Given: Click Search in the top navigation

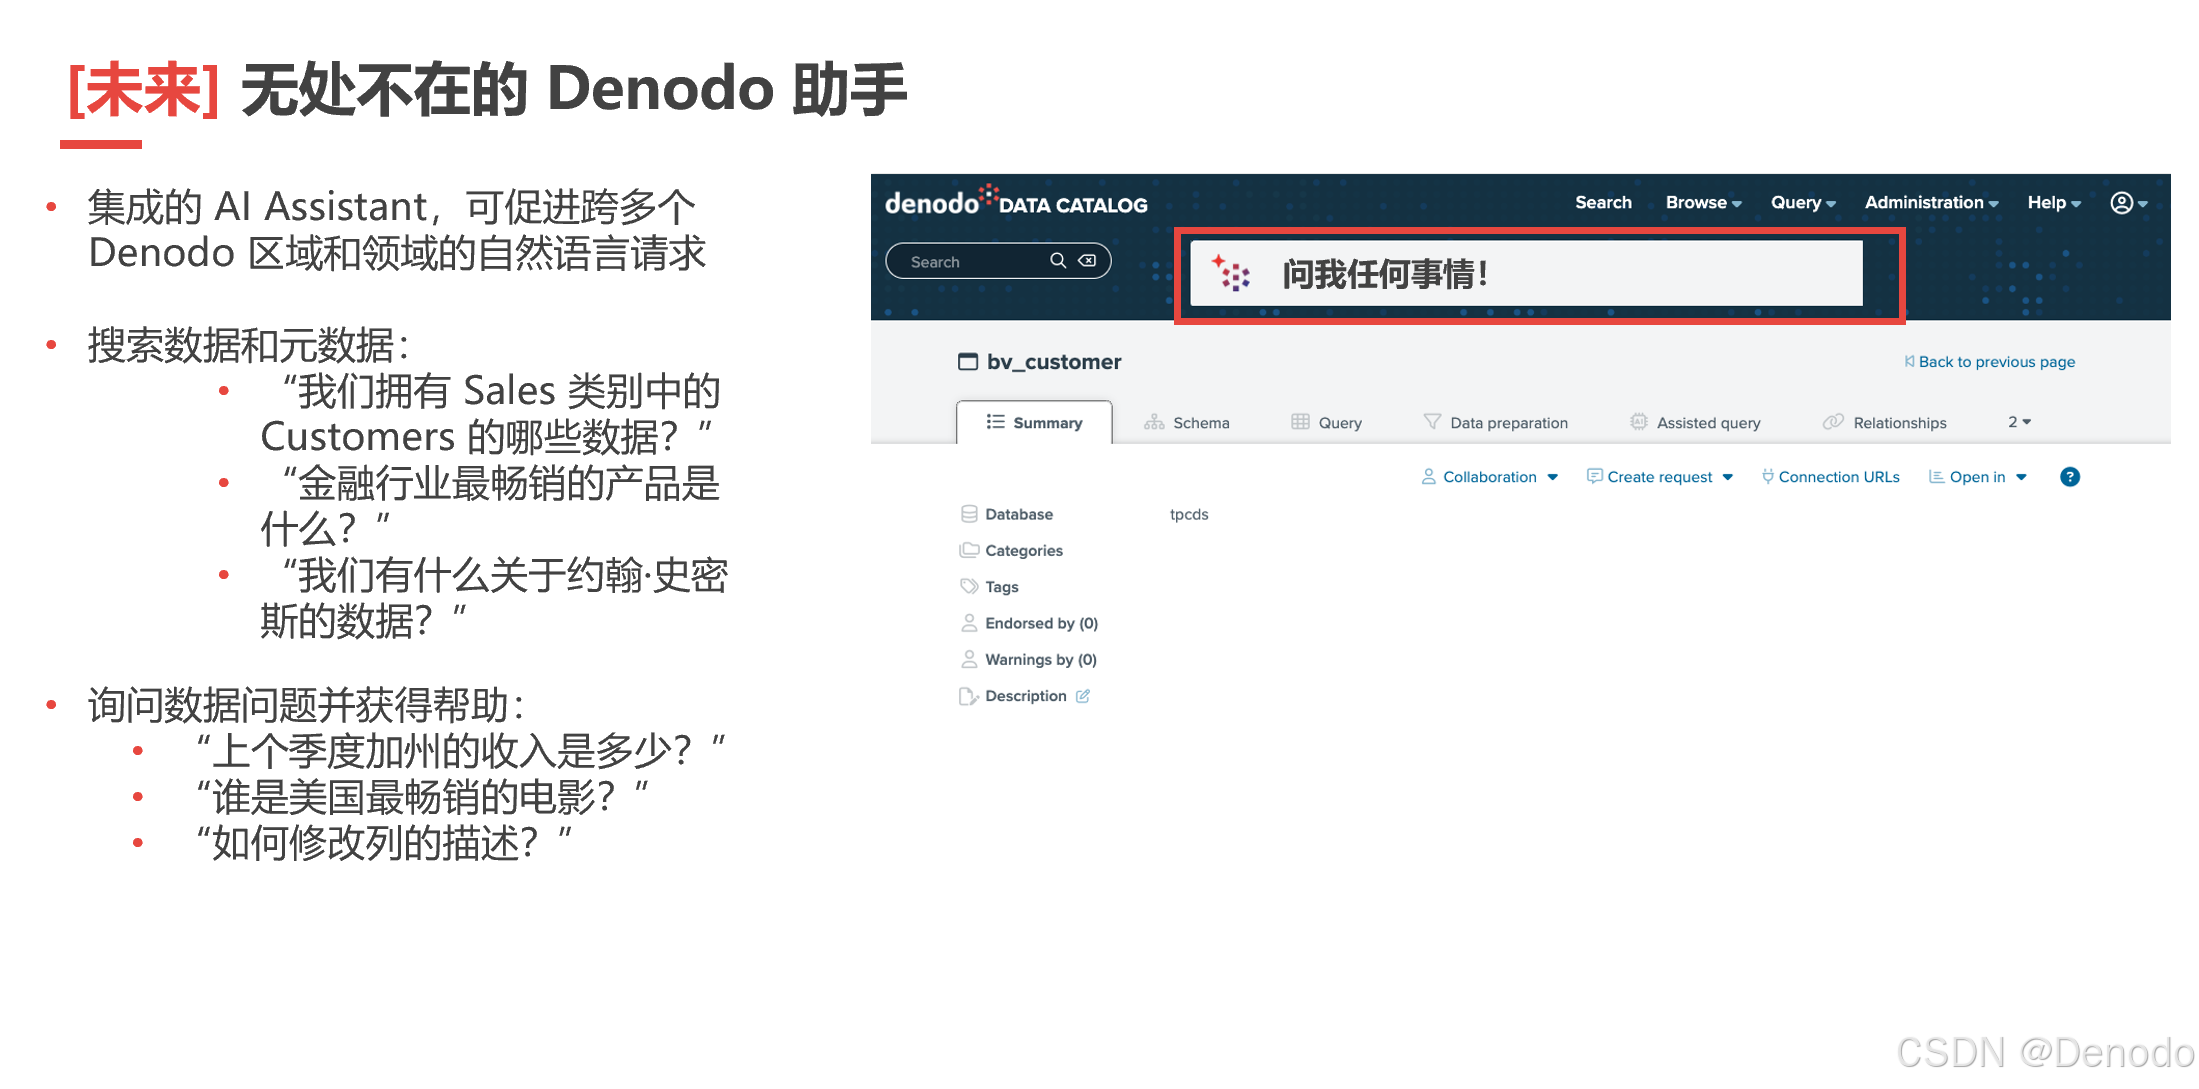Looking at the screenshot, I should [x=1602, y=203].
